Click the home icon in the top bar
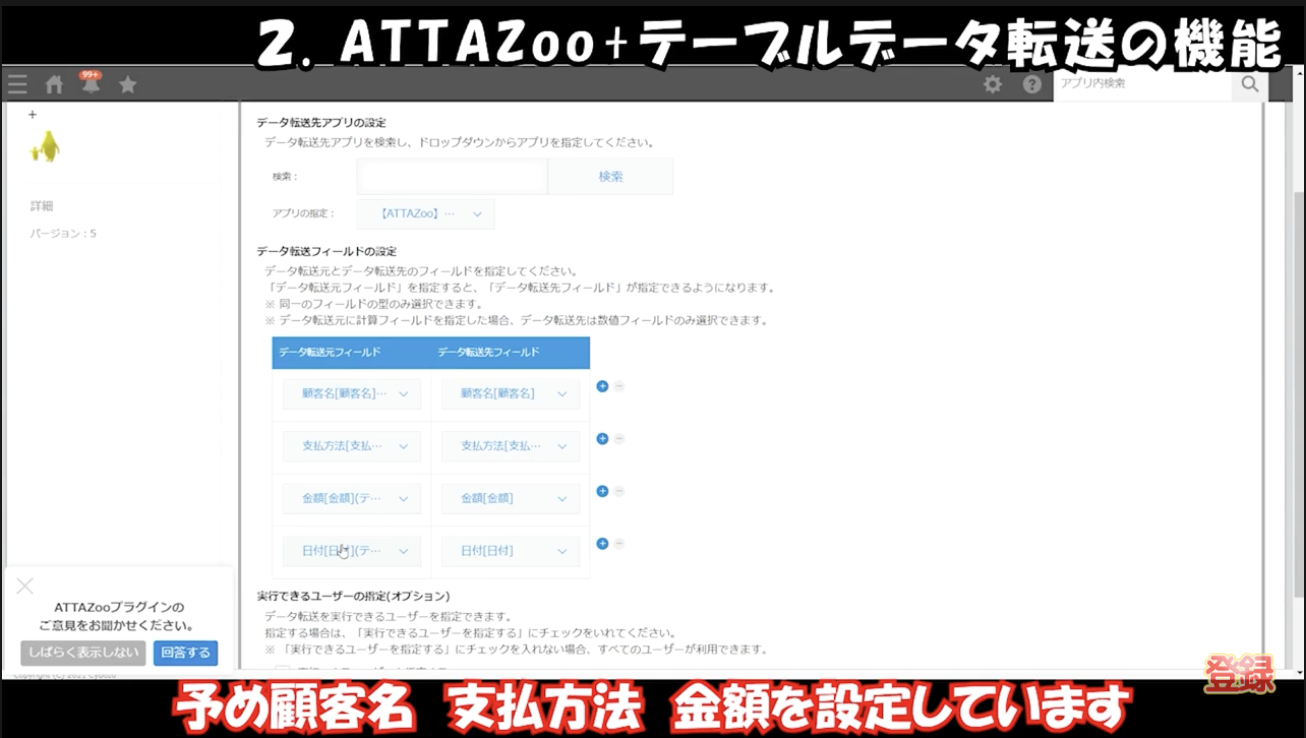 [x=53, y=84]
